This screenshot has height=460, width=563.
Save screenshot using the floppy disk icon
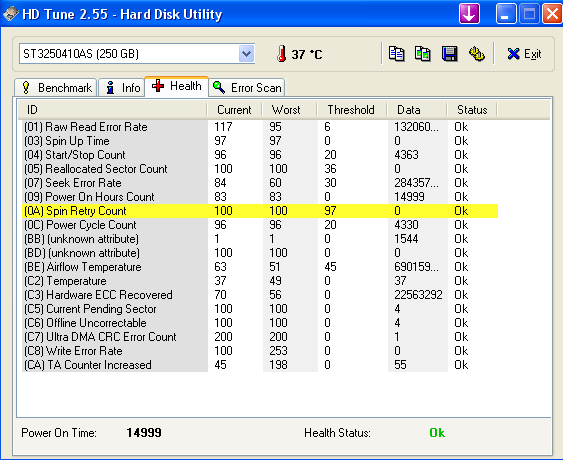point(450,54)
